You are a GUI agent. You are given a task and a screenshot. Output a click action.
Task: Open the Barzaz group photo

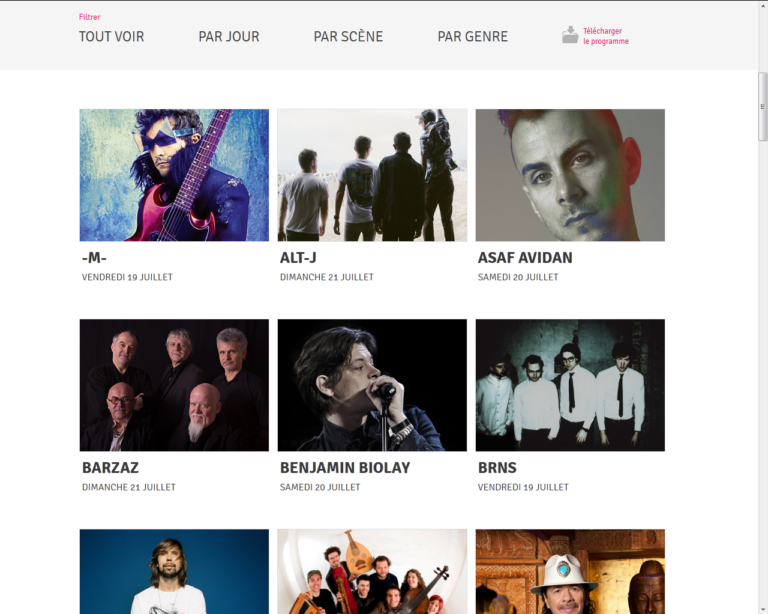174,385
